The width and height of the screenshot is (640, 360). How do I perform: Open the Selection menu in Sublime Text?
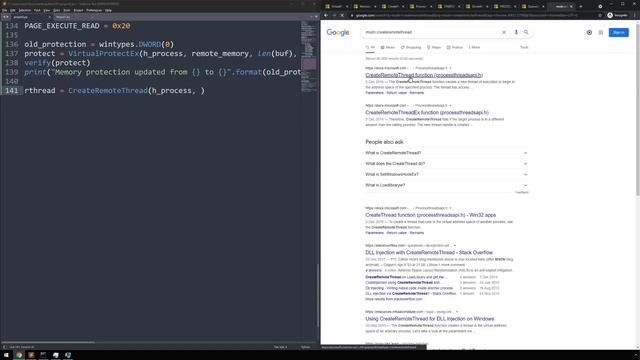tap(24, 10)
